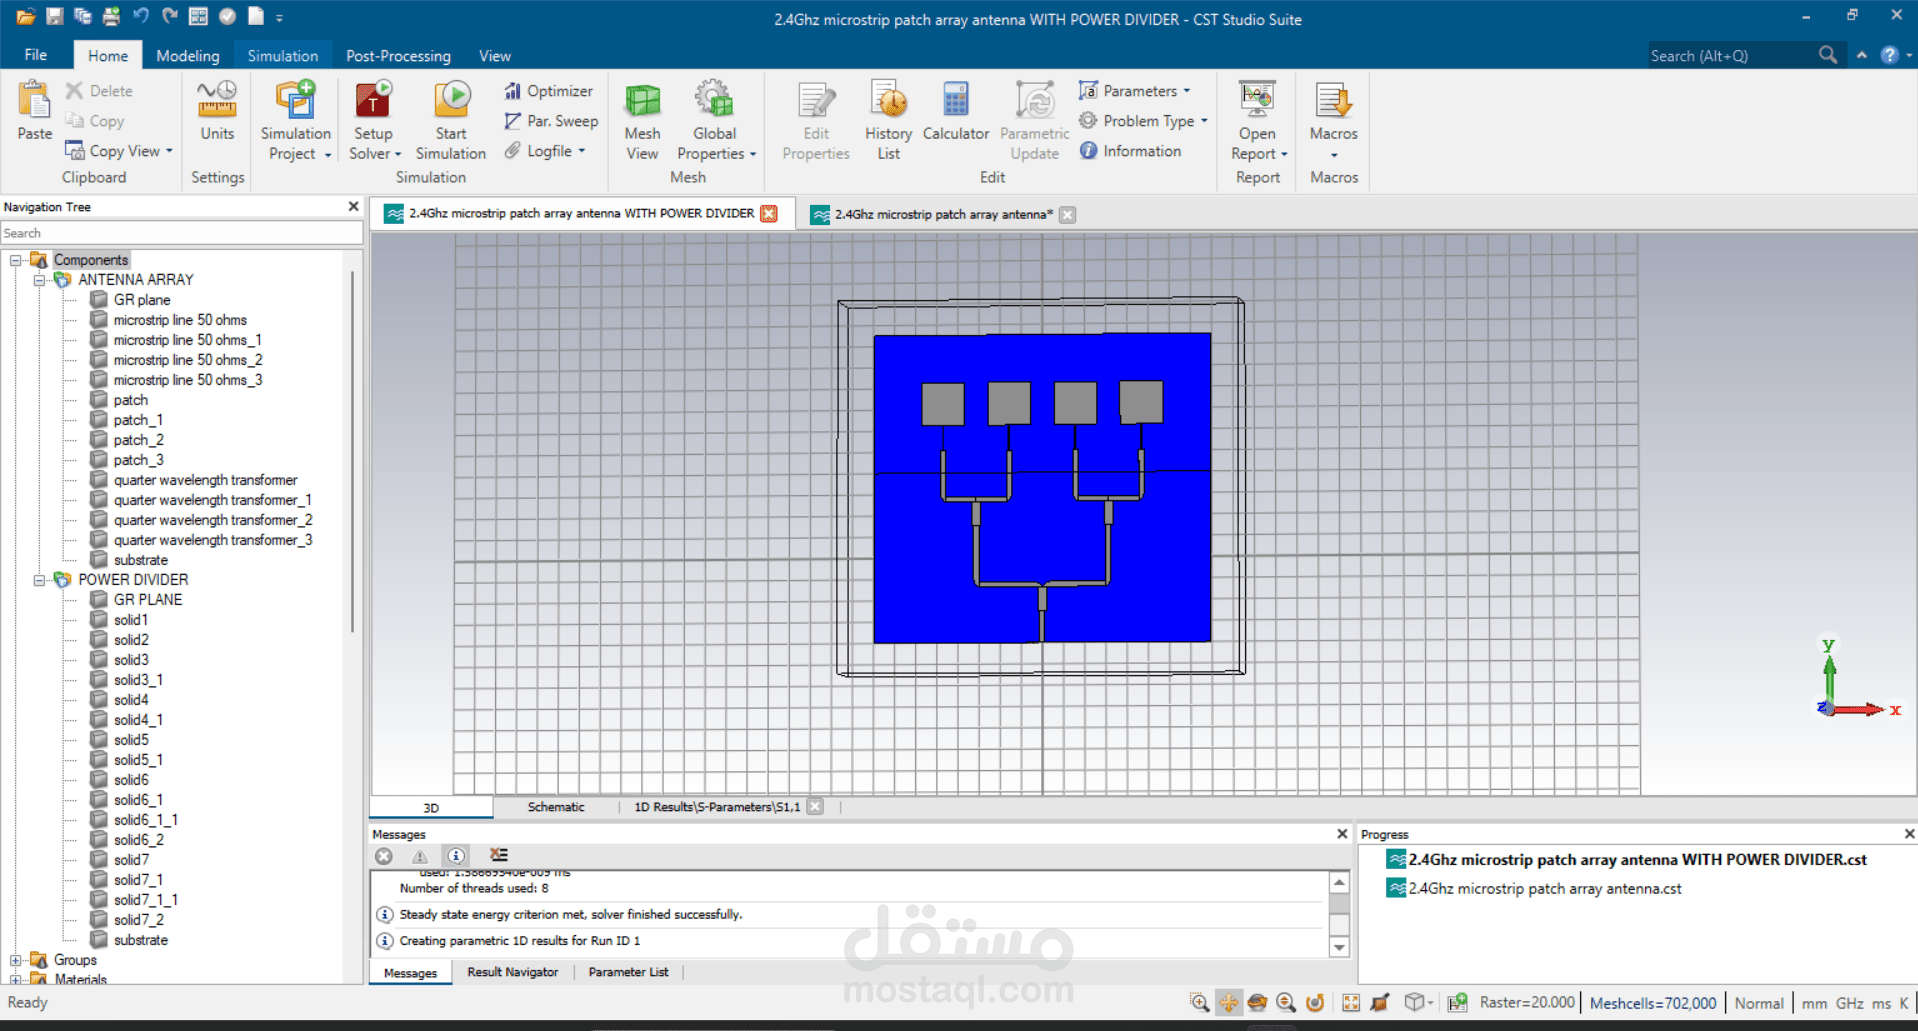Click the Result Navigator tab at the bottom

(512, 971)
